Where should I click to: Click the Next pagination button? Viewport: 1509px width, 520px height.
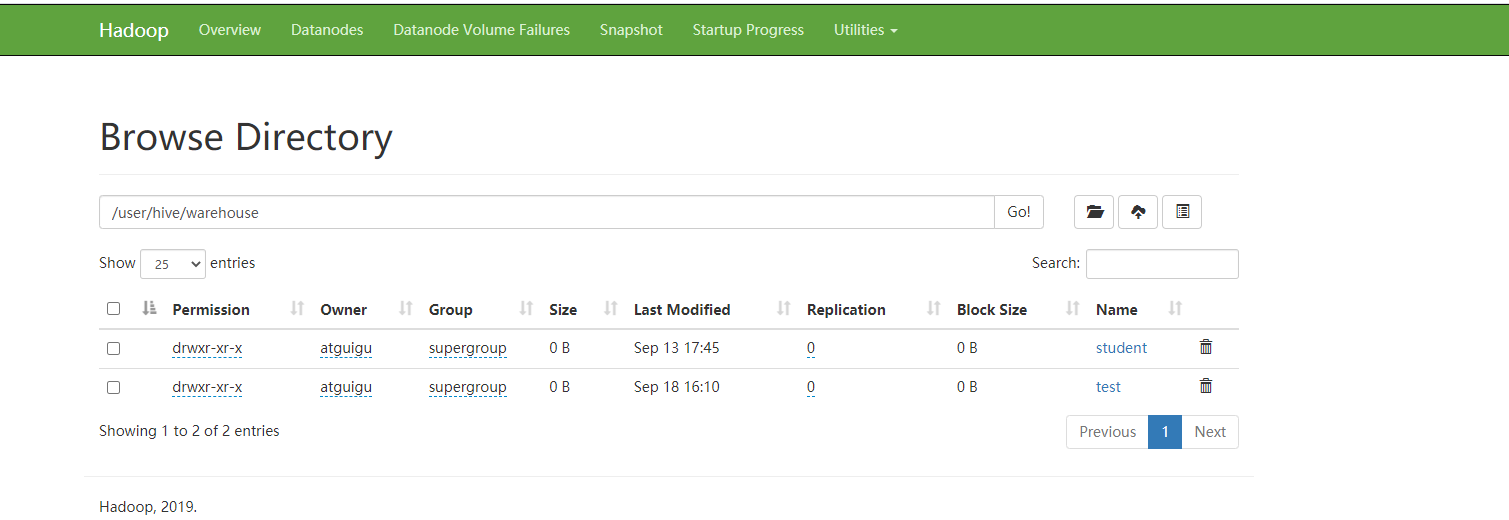pyautogui.click(x=1209, y=432)
